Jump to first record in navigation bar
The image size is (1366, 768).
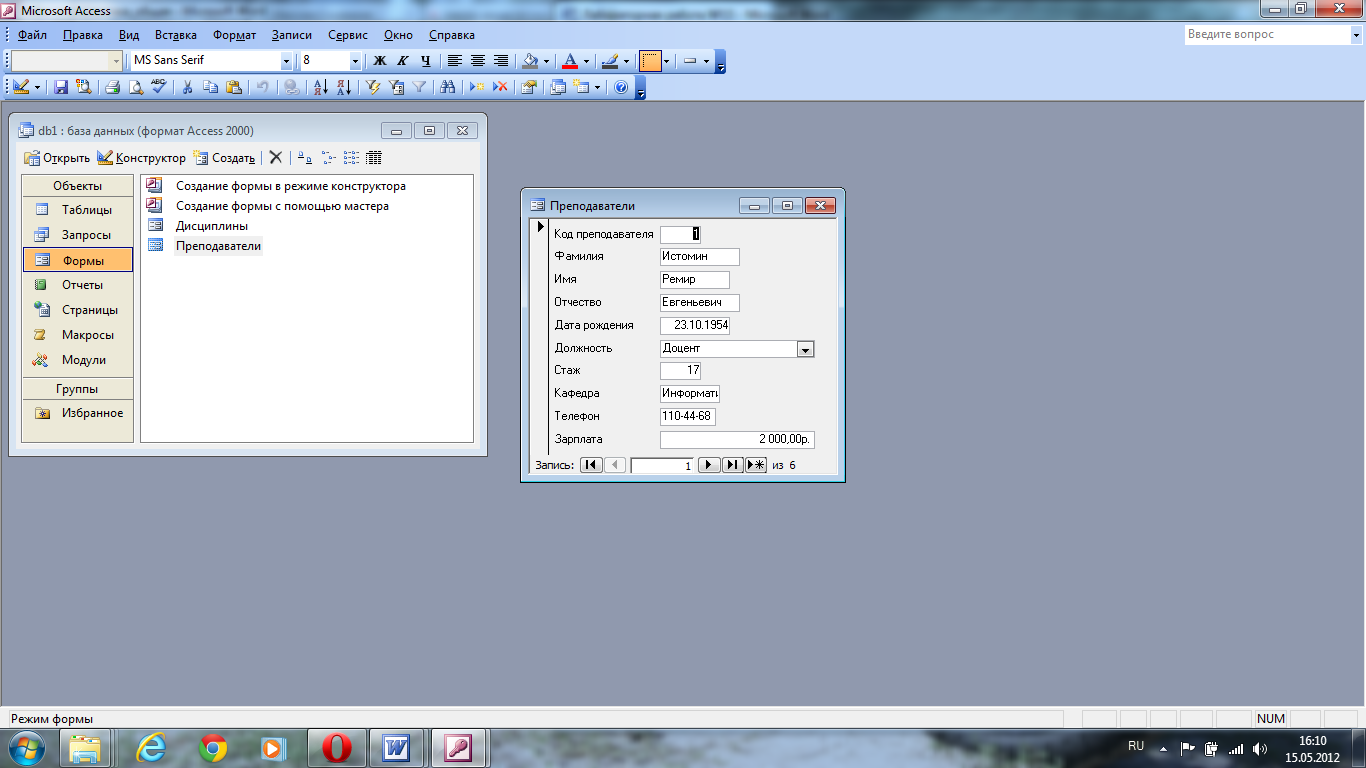(x=591, y=465)
